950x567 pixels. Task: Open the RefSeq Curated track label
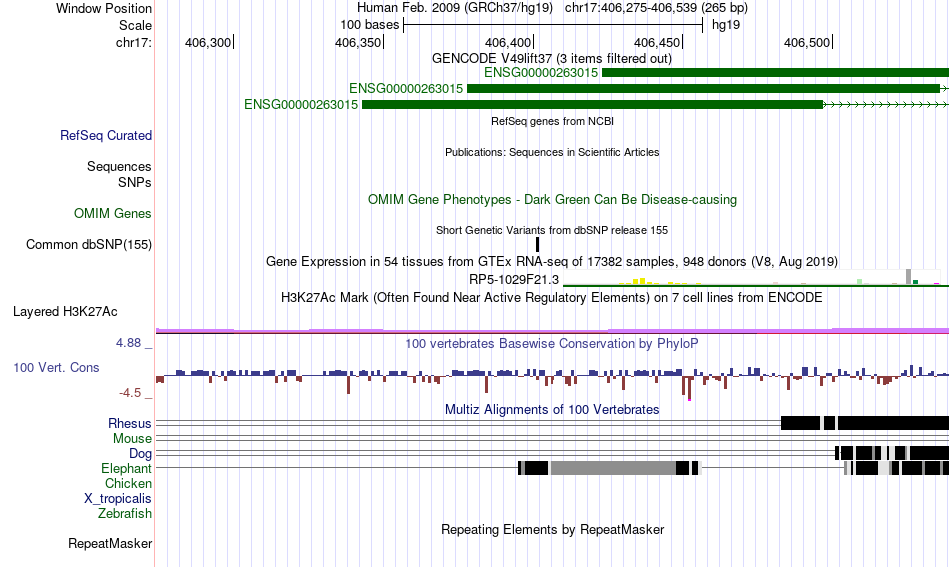tap(106, 135)
